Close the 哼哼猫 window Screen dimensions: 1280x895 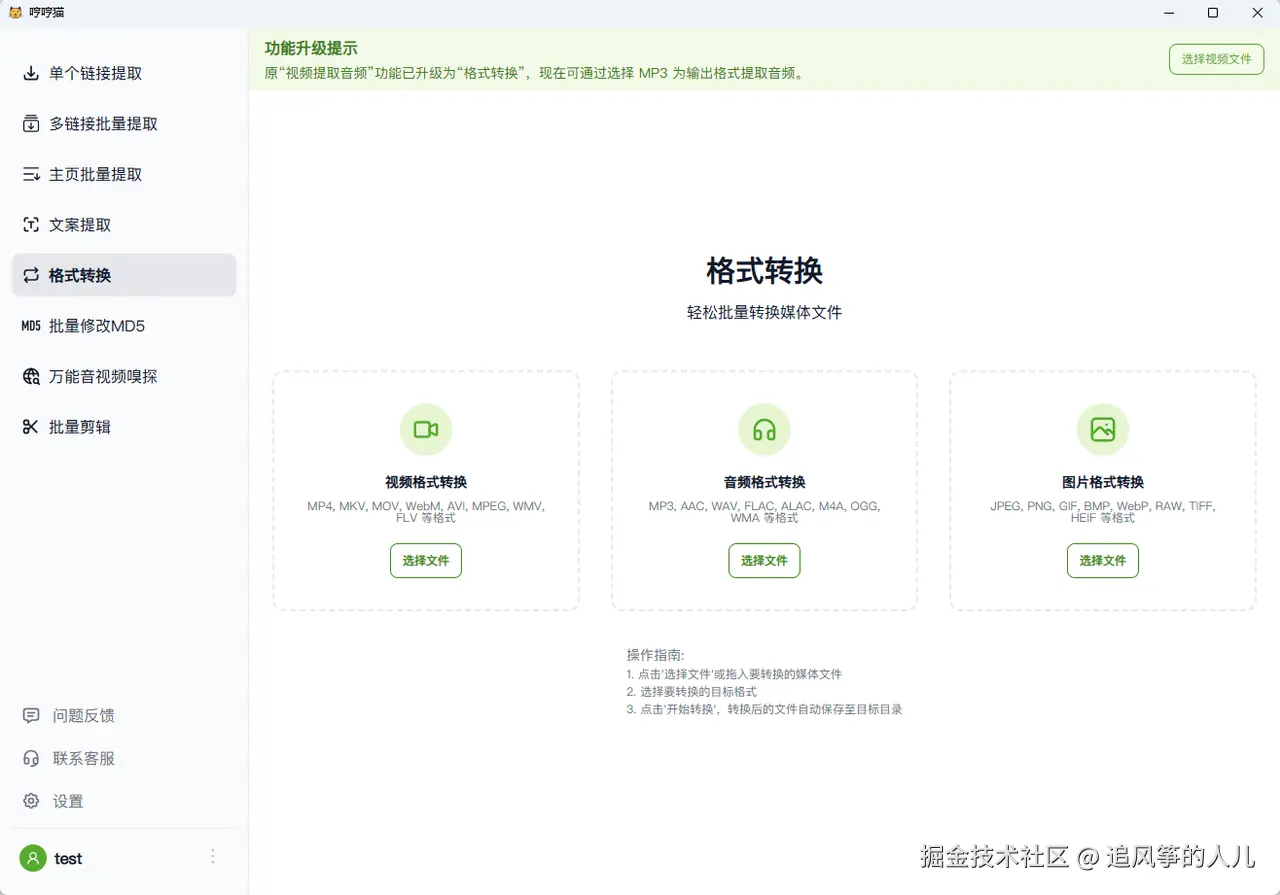tap(1257, 13)
